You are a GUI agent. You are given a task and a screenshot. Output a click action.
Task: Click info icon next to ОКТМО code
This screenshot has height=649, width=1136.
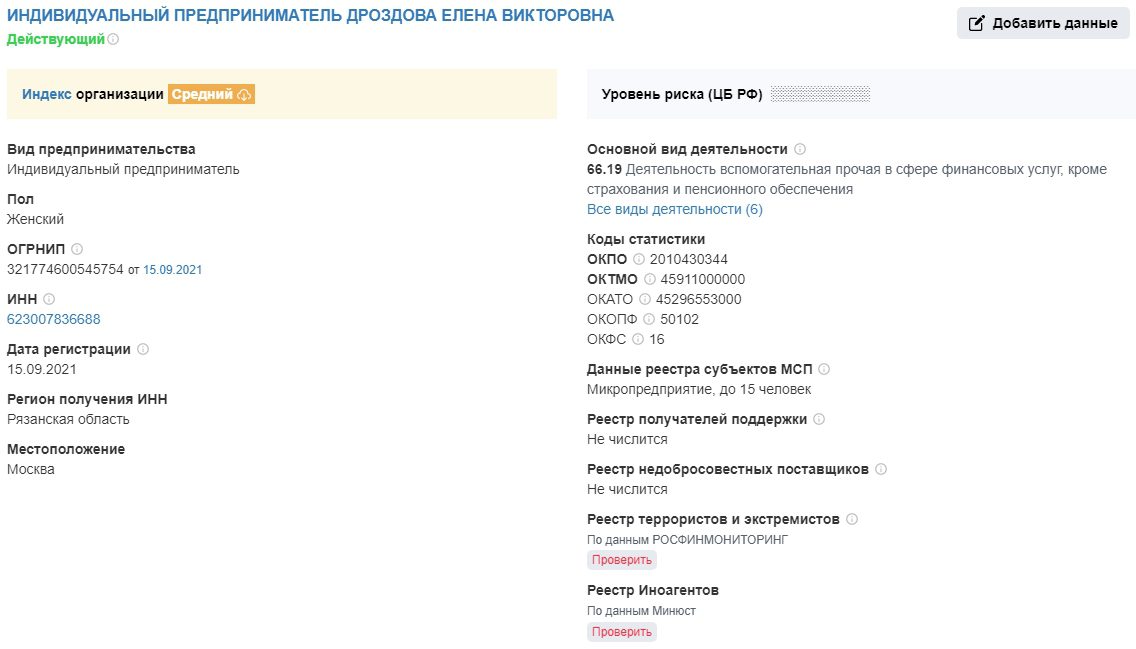(652, 279)
